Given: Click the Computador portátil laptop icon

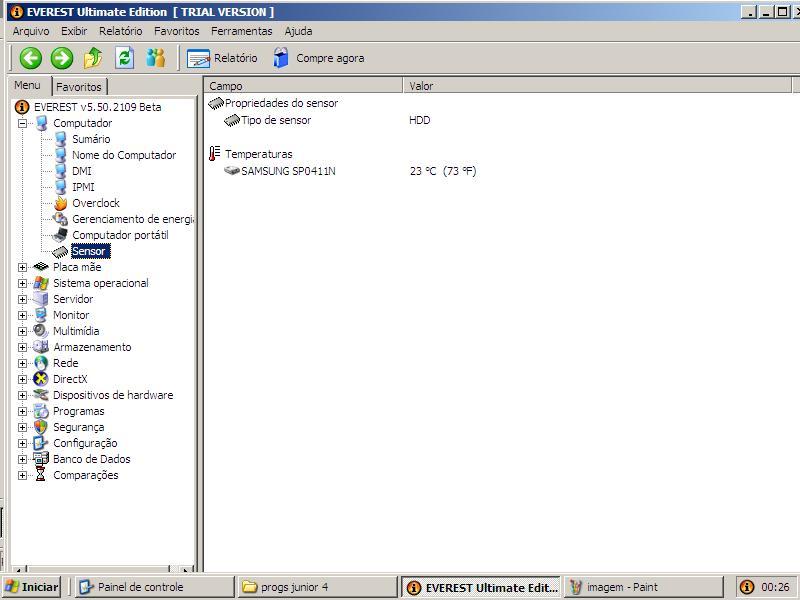Looking at the screenshot, I should coord(60,235).
